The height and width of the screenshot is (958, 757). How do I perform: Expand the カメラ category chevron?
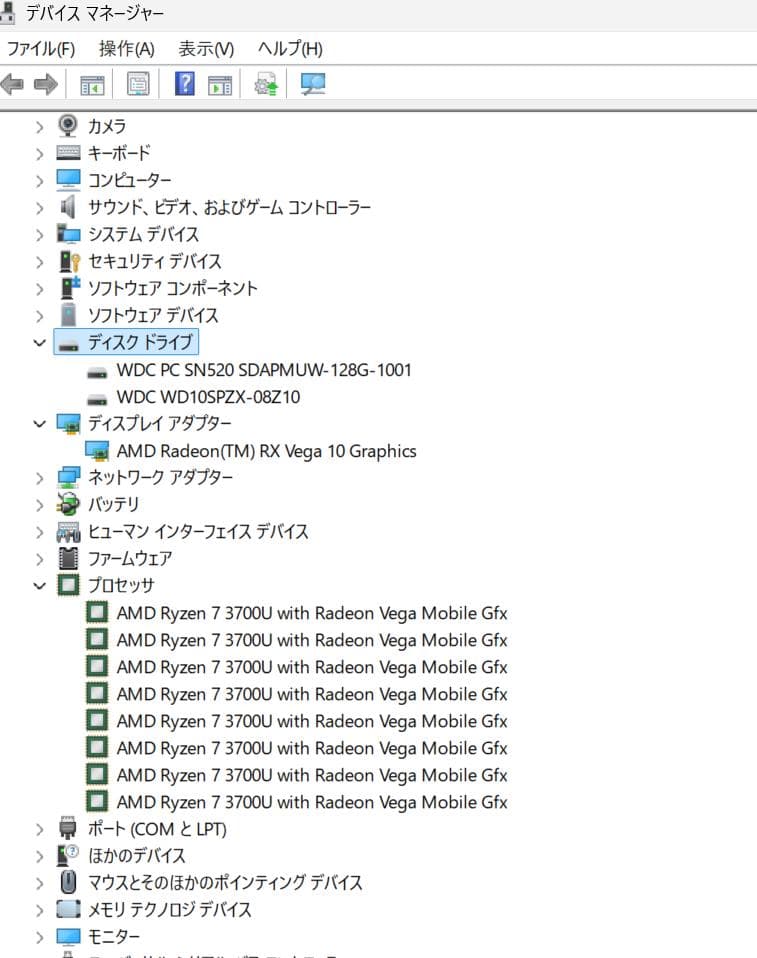[40, 126]
